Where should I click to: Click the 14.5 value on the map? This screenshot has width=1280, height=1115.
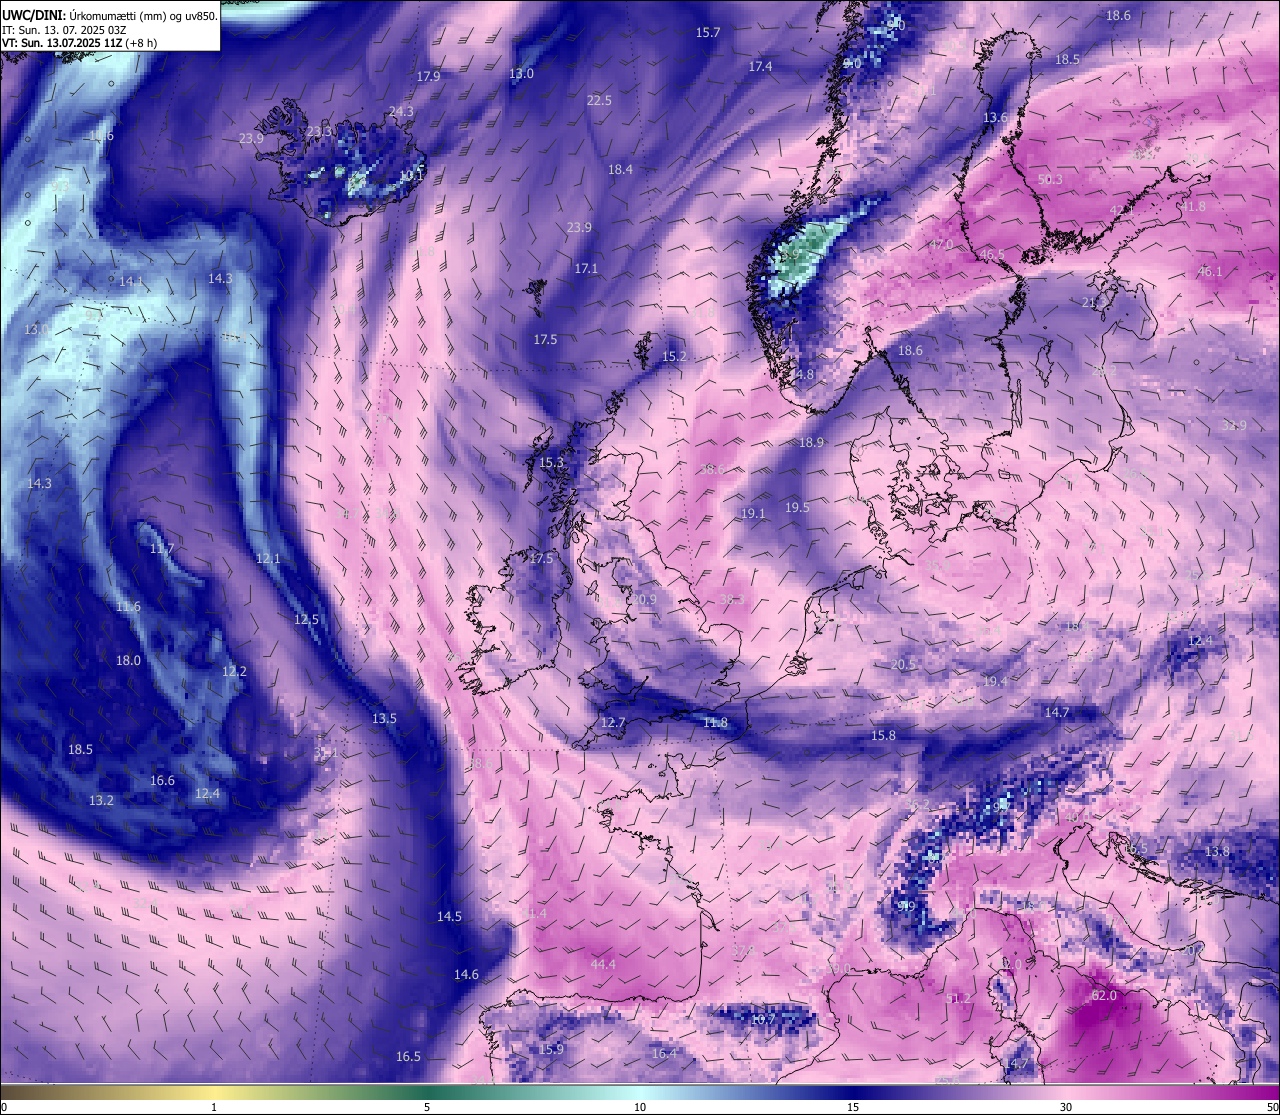(x=449, y=917)
